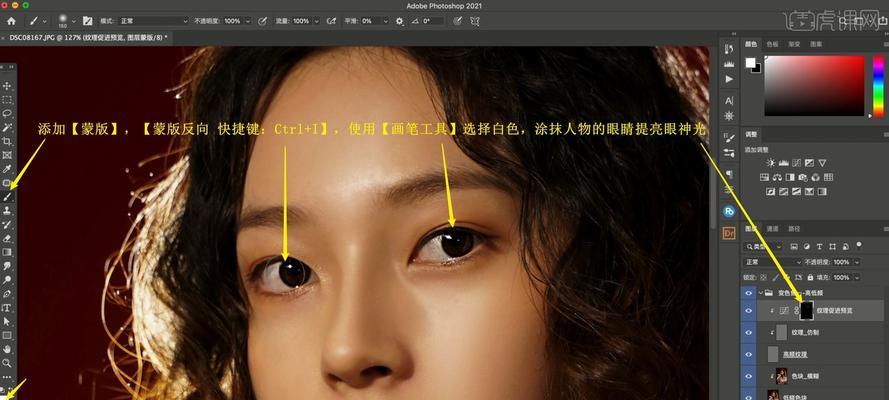This screenshot has width=889, height=400.
Task: Enable airbrush-style build-up
Action: click(x=332, y=21)
